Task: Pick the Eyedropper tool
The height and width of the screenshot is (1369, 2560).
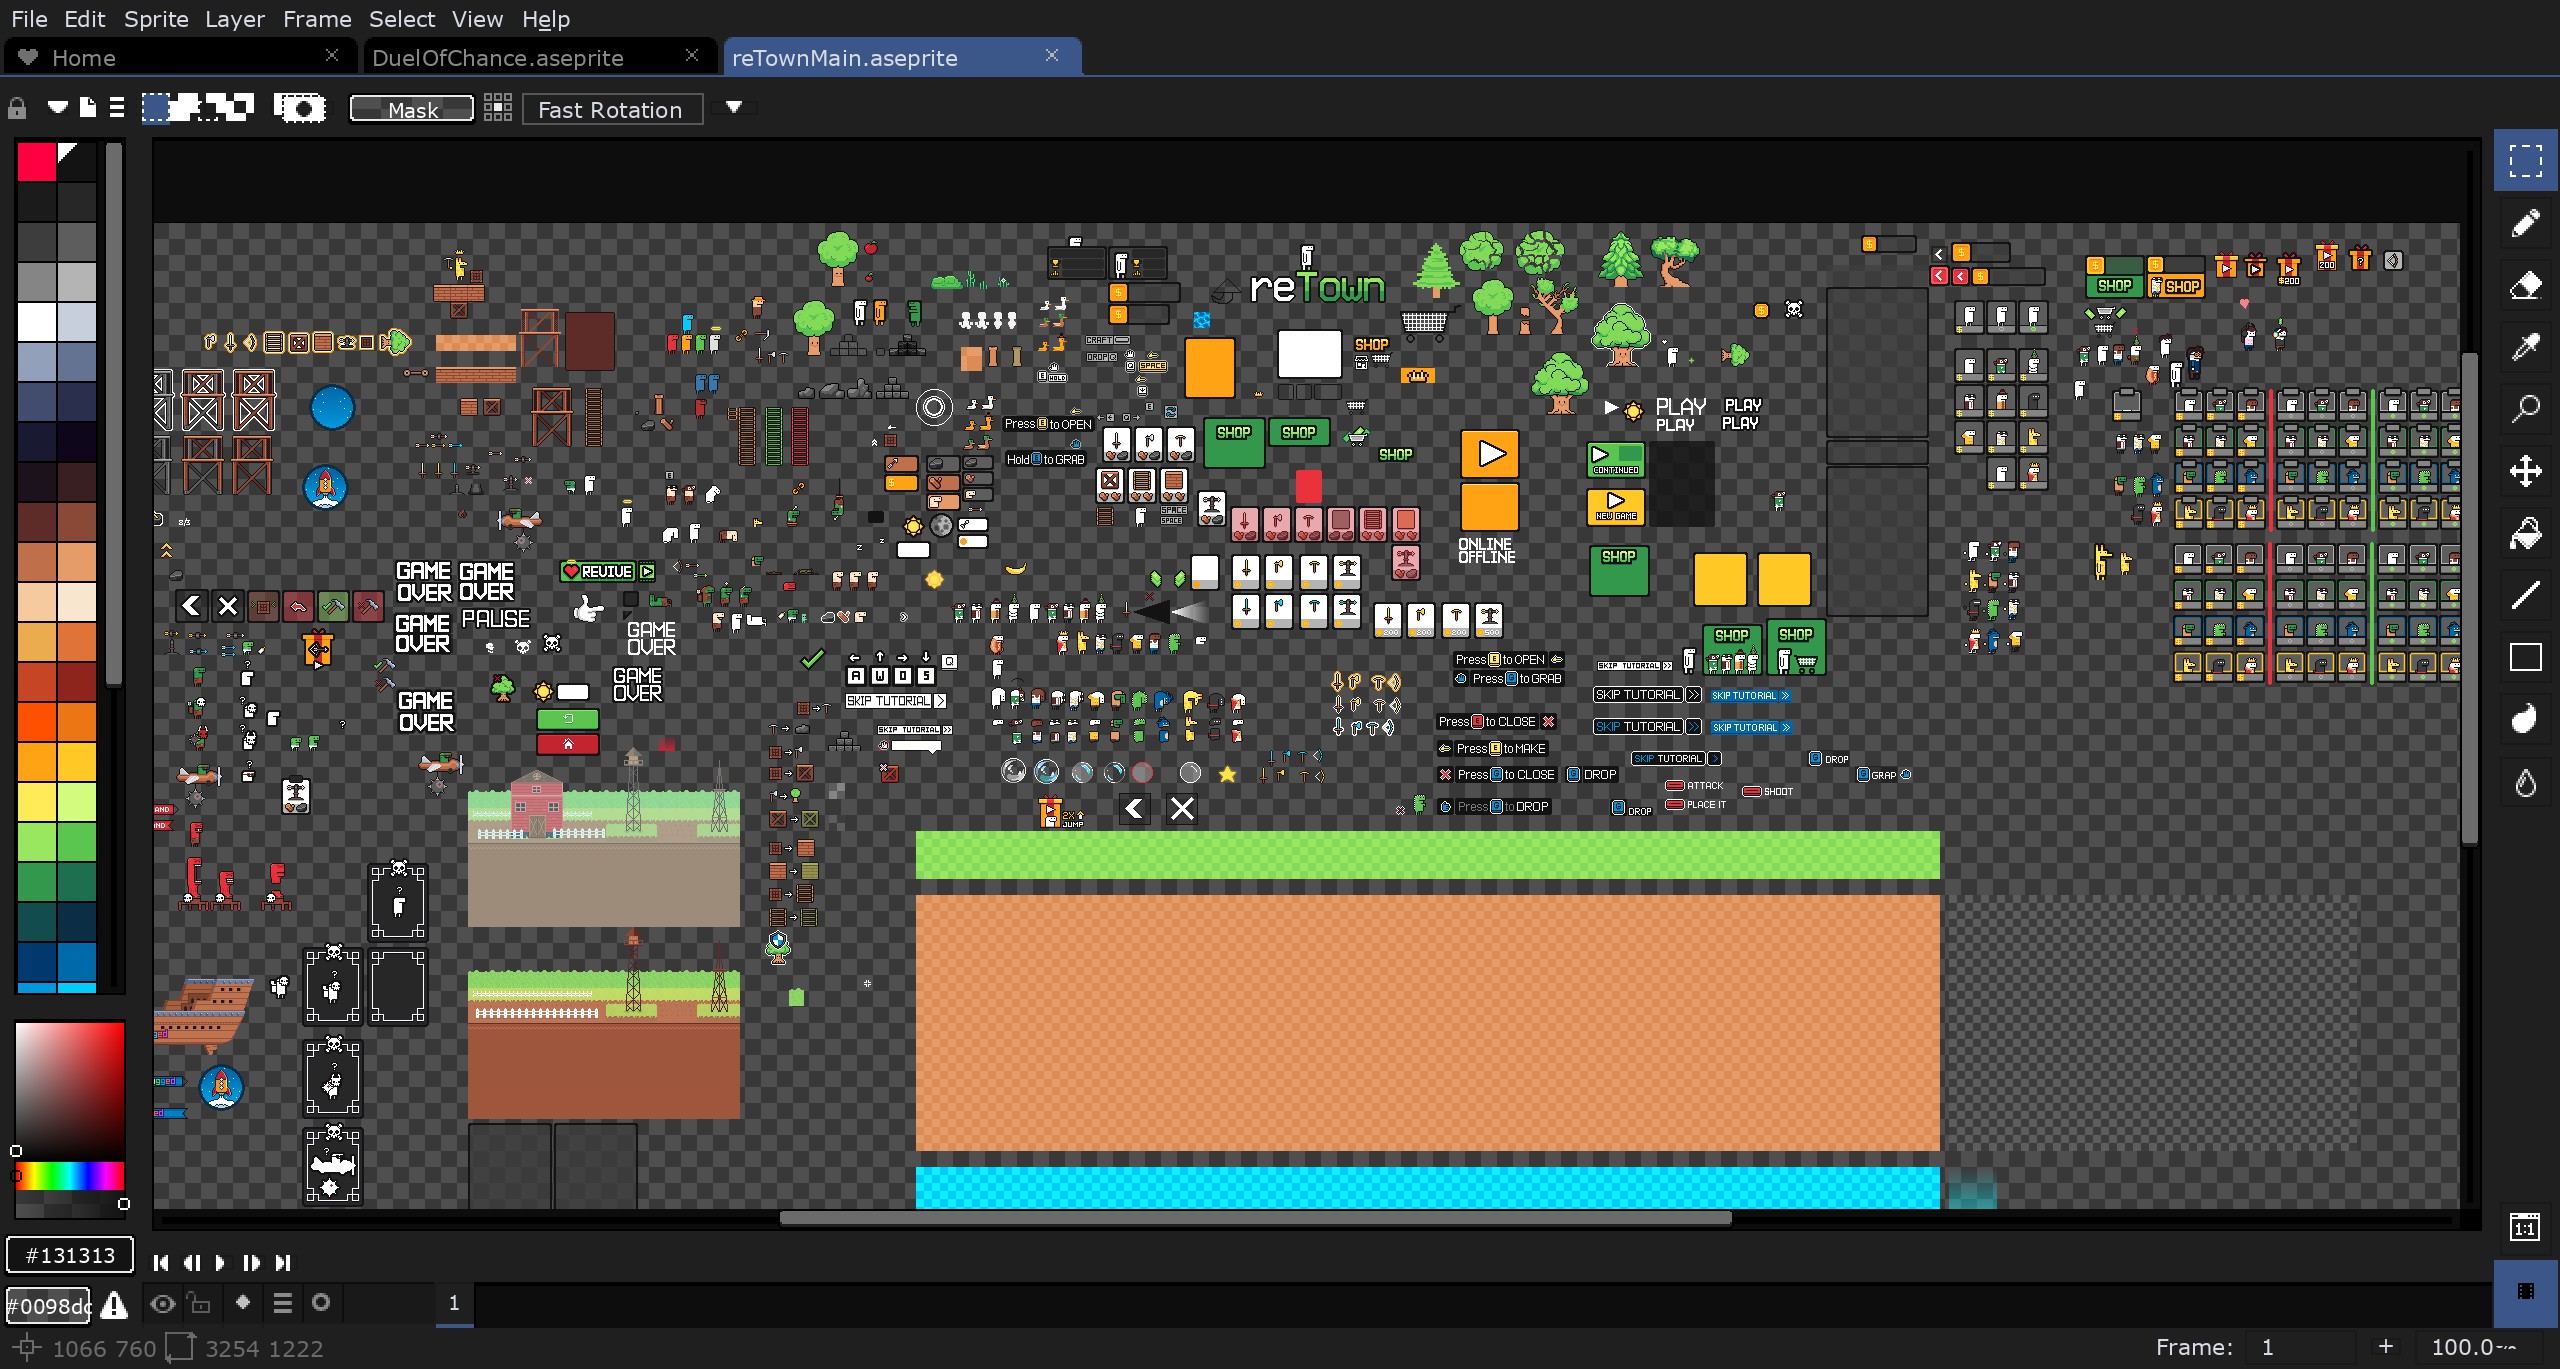Action: tap(2525, 347)
